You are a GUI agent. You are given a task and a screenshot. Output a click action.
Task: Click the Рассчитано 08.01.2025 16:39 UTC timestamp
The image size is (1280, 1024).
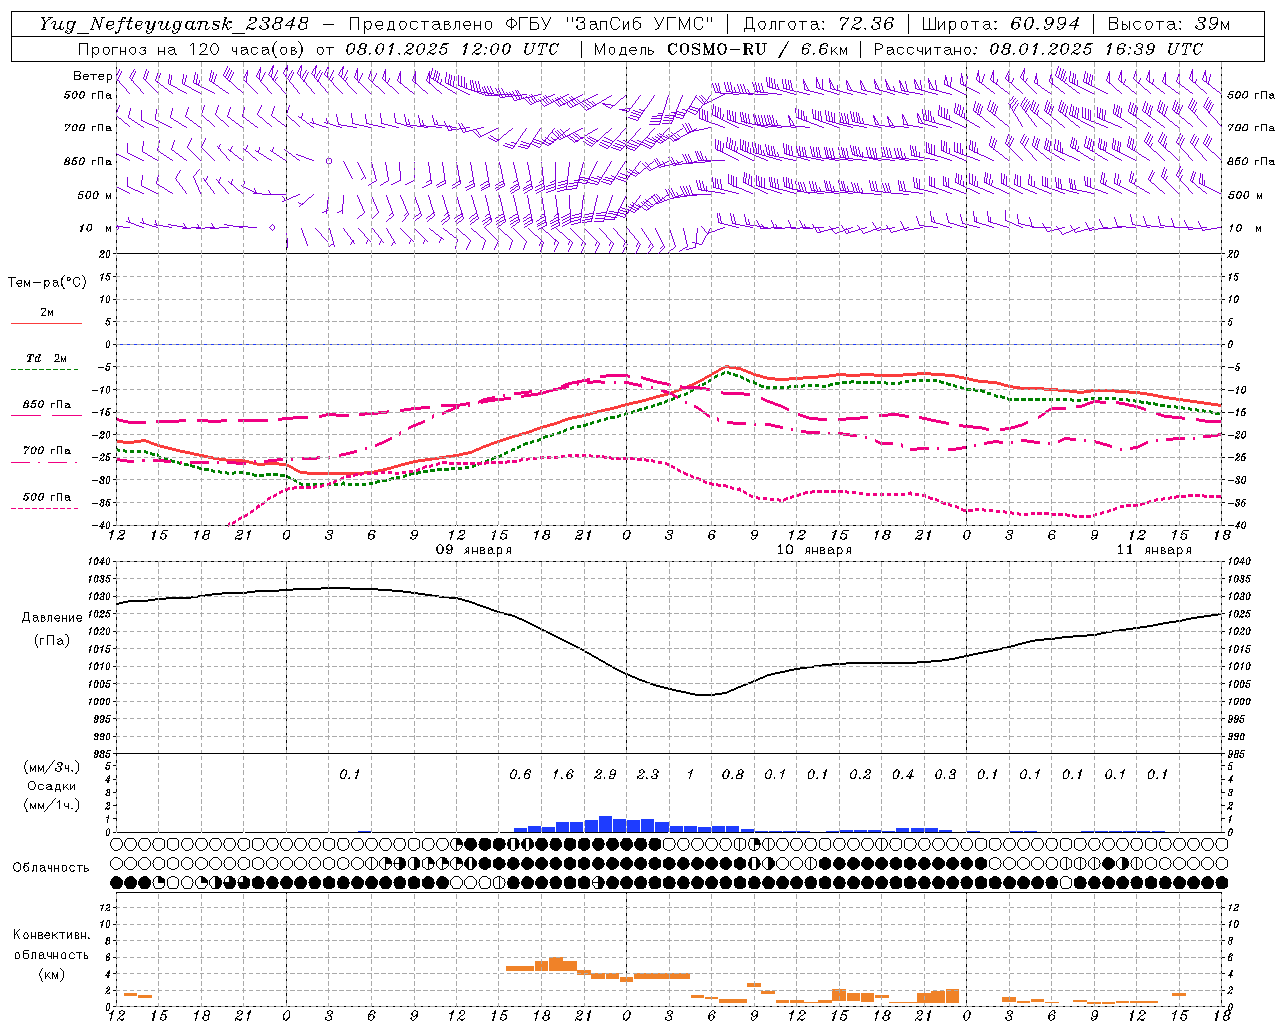click(x=1038, y=49)
